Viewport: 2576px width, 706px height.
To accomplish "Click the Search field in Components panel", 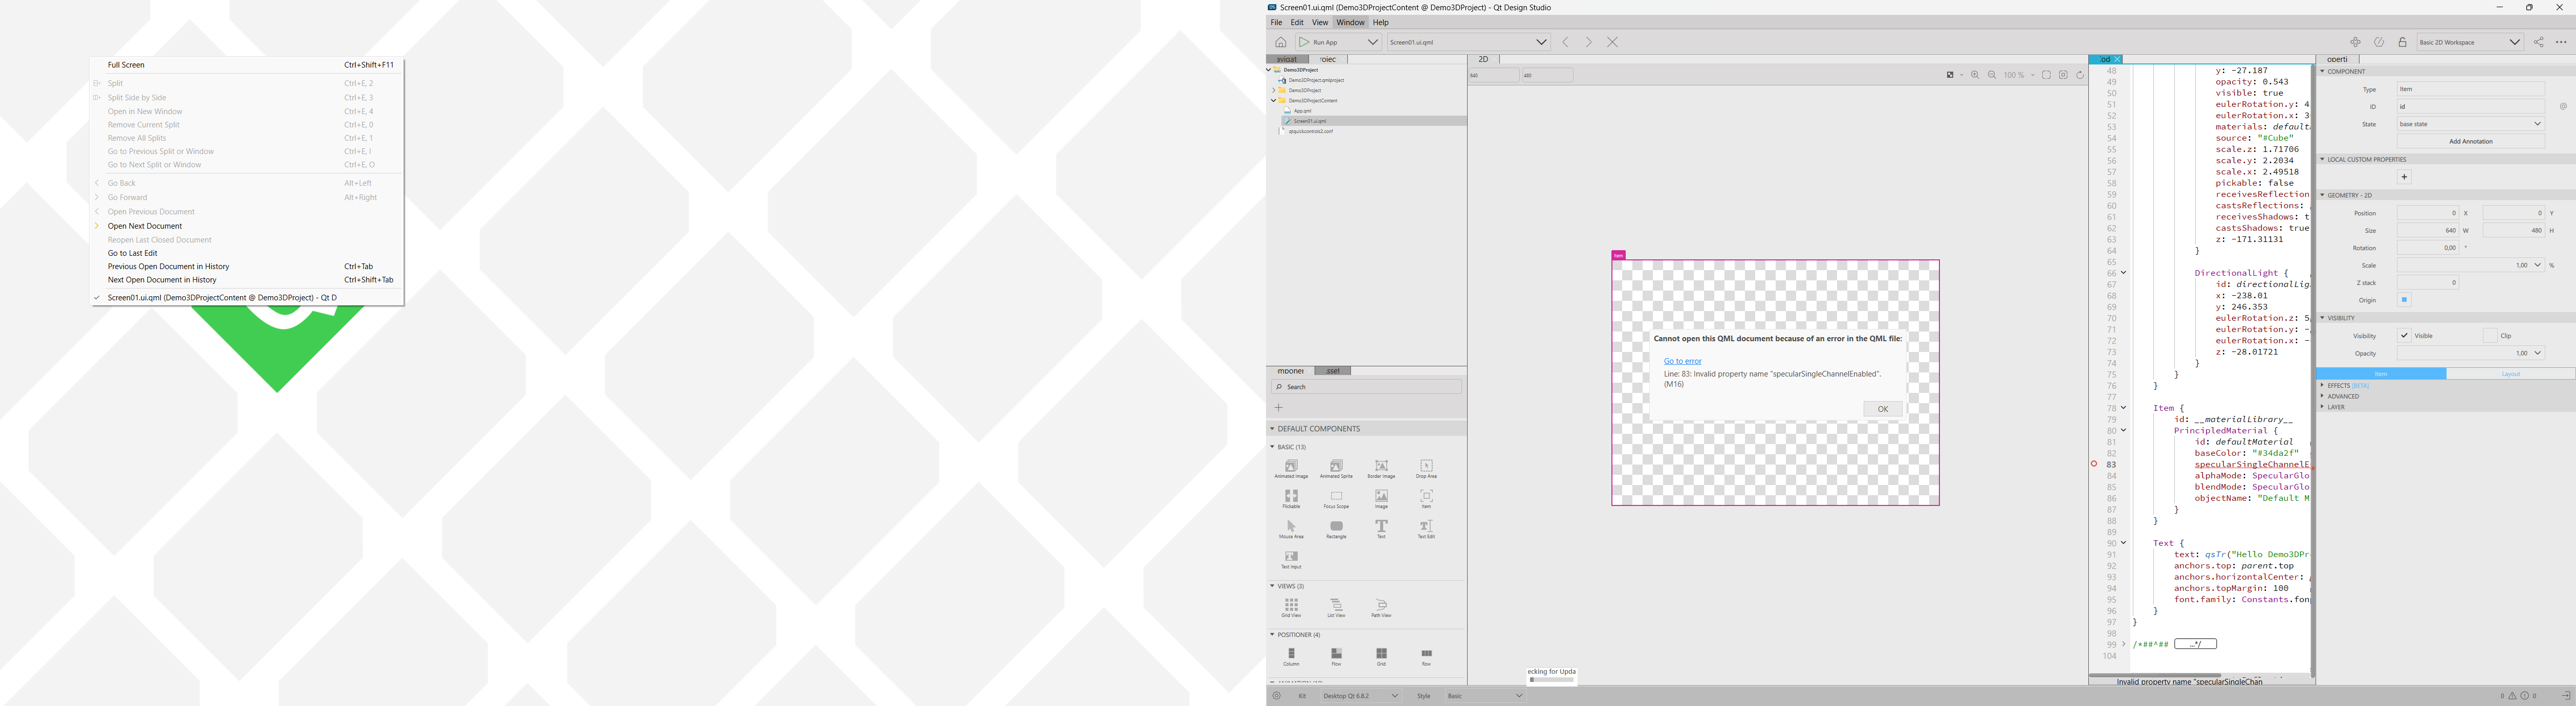I will click(x=1366, y=387).
